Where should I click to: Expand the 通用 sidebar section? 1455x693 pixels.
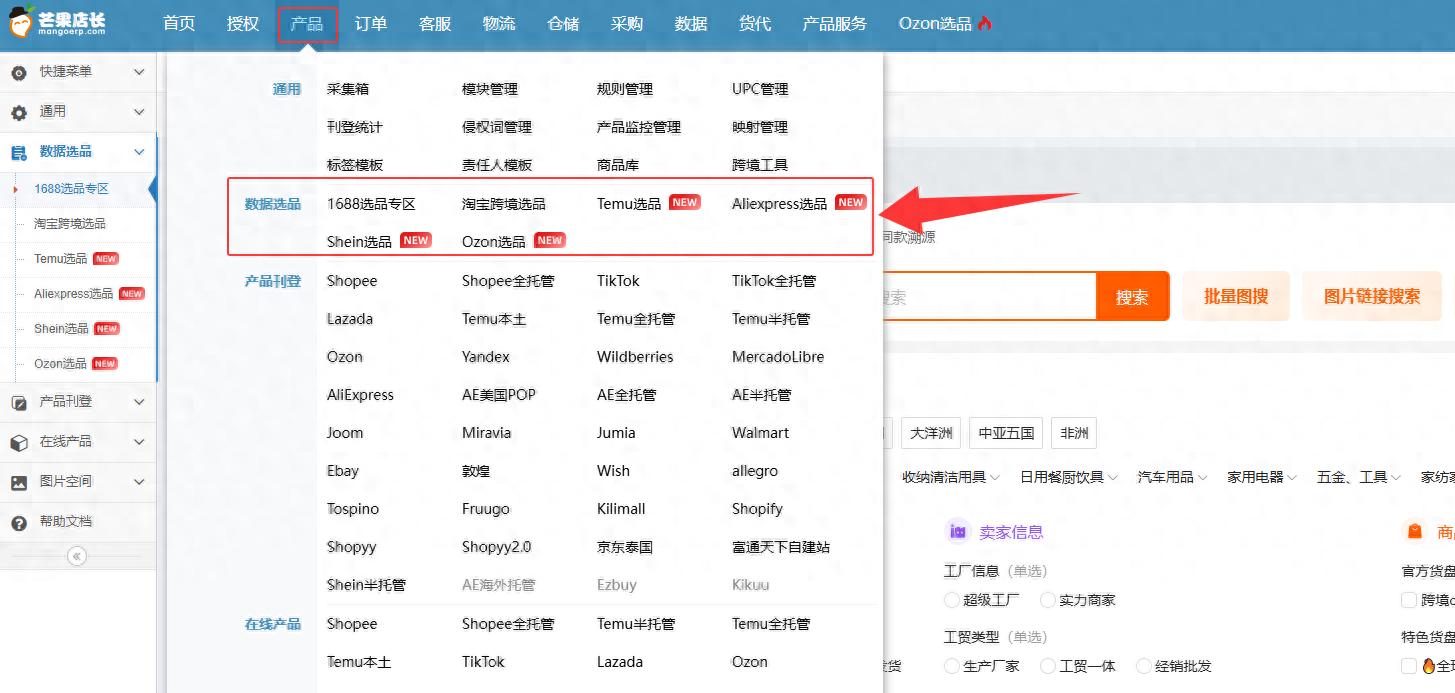(139, 112)
